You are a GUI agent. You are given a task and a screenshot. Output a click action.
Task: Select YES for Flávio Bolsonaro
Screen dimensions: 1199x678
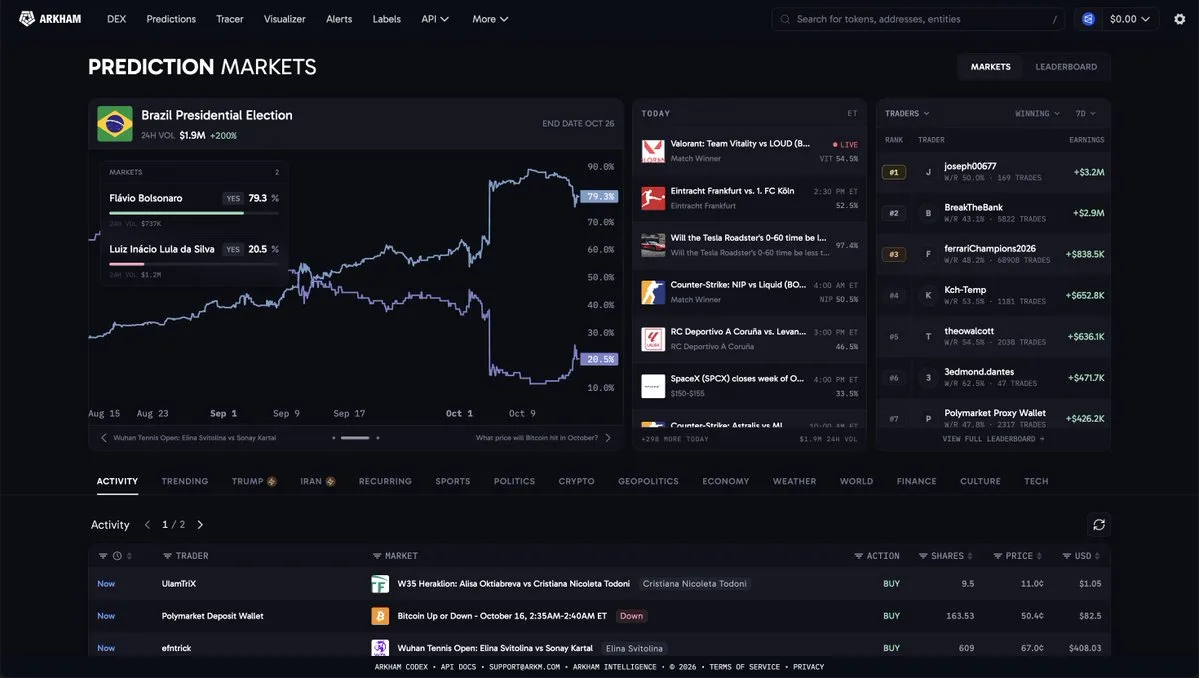pyautogui.click(x=233, y=198)
